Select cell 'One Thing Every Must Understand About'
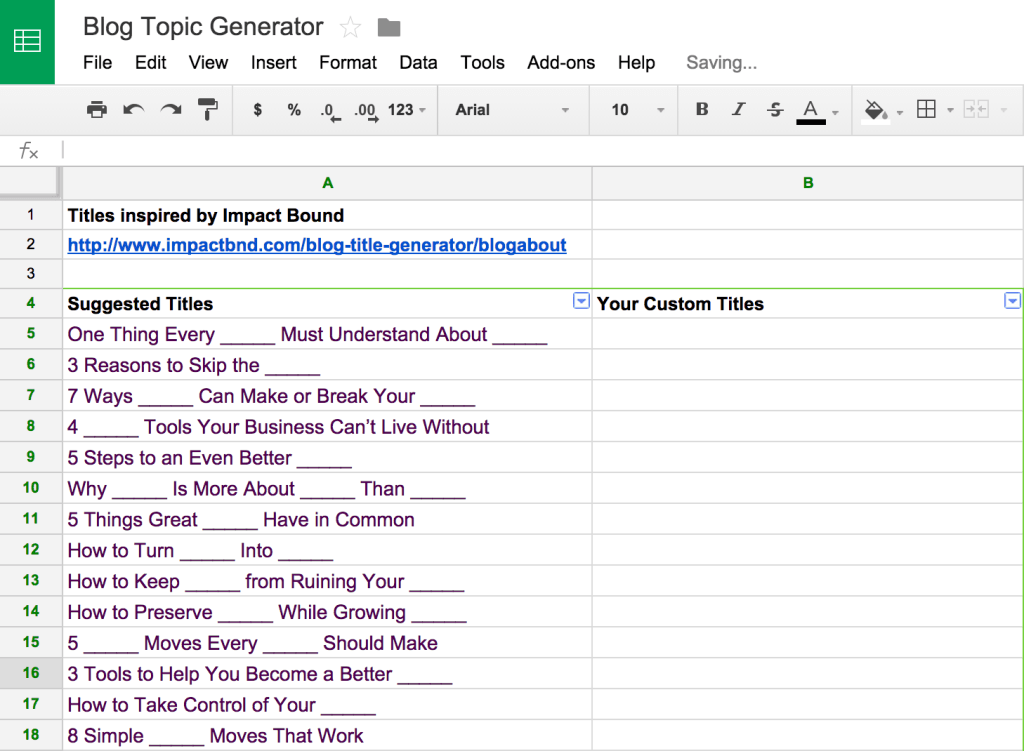The height and width of the screenshot is (751, 1024). click(327, 334)
